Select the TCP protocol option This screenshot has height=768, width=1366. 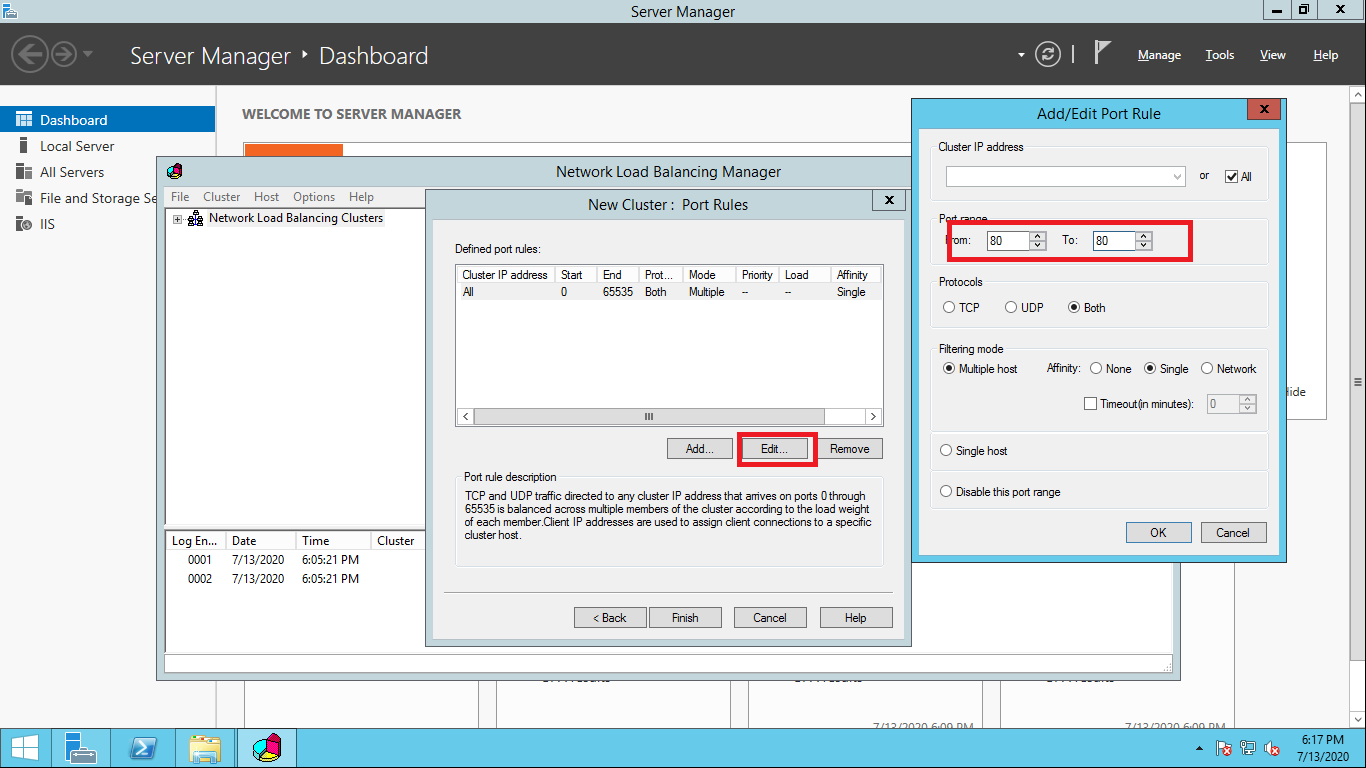tap(949, 308)
